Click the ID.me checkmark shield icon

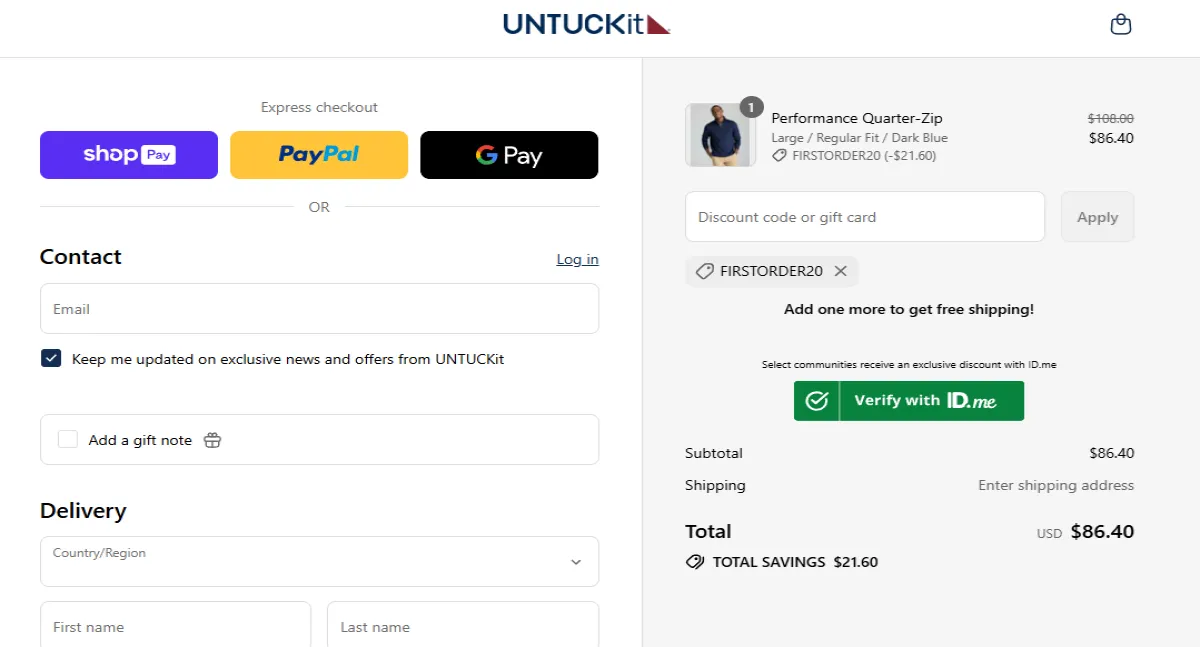(x=817, y=401)
